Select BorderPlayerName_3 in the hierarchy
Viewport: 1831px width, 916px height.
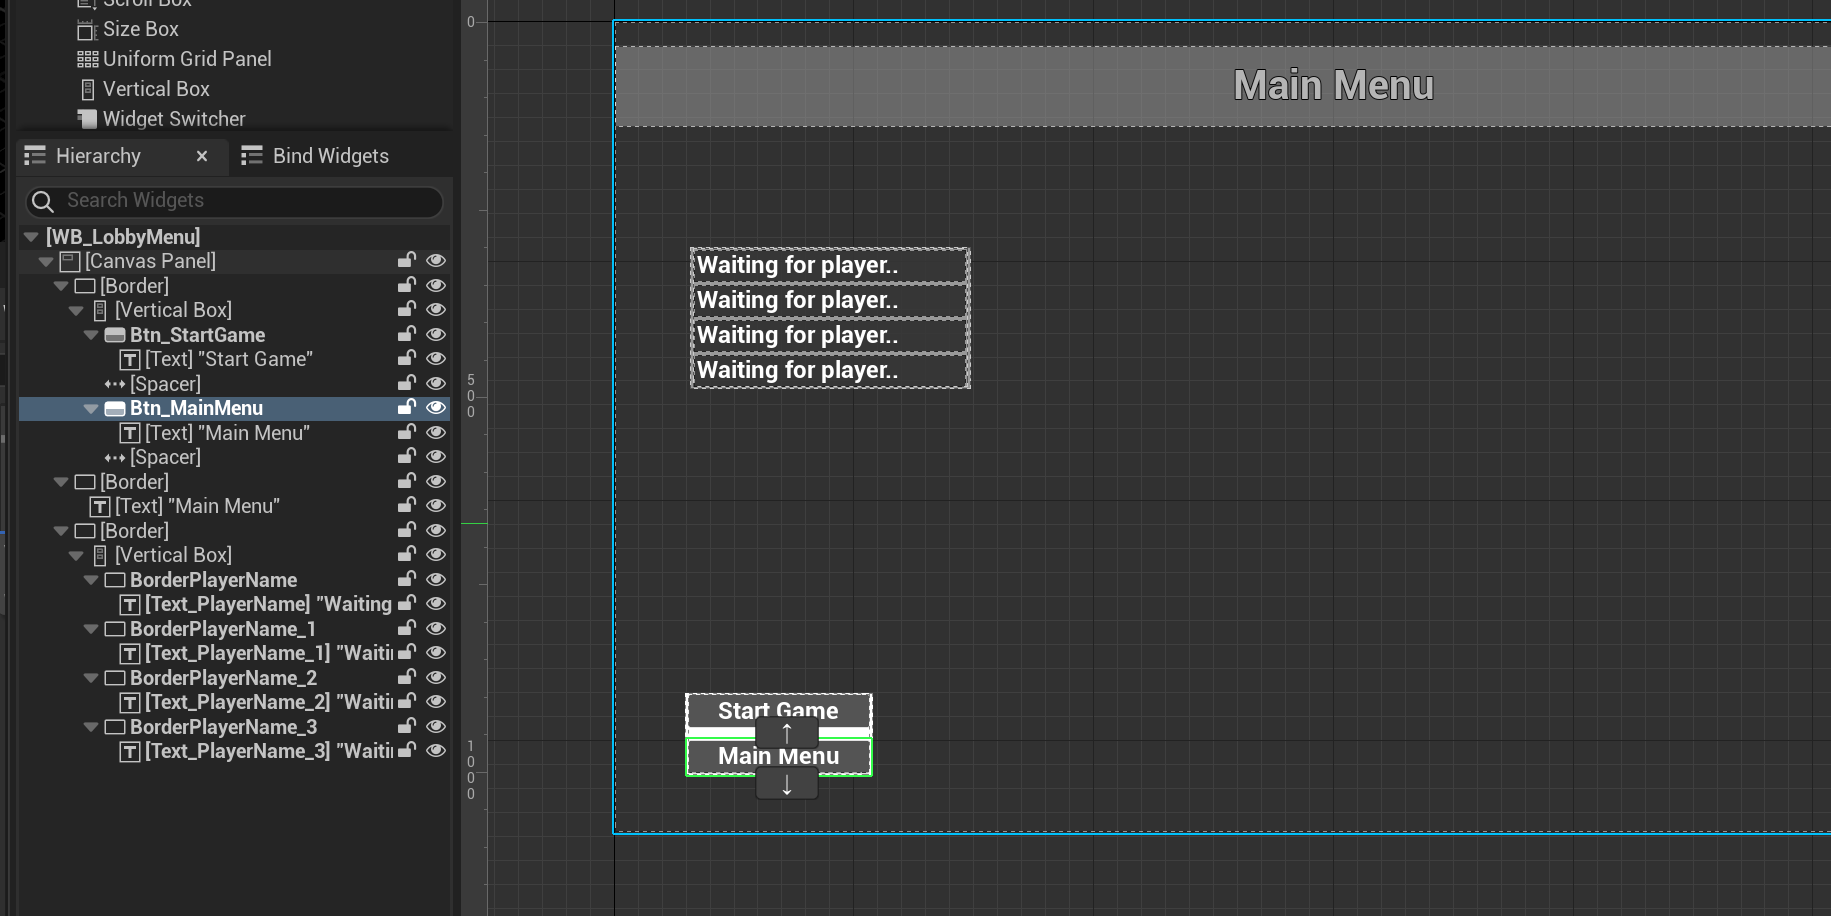234,727
